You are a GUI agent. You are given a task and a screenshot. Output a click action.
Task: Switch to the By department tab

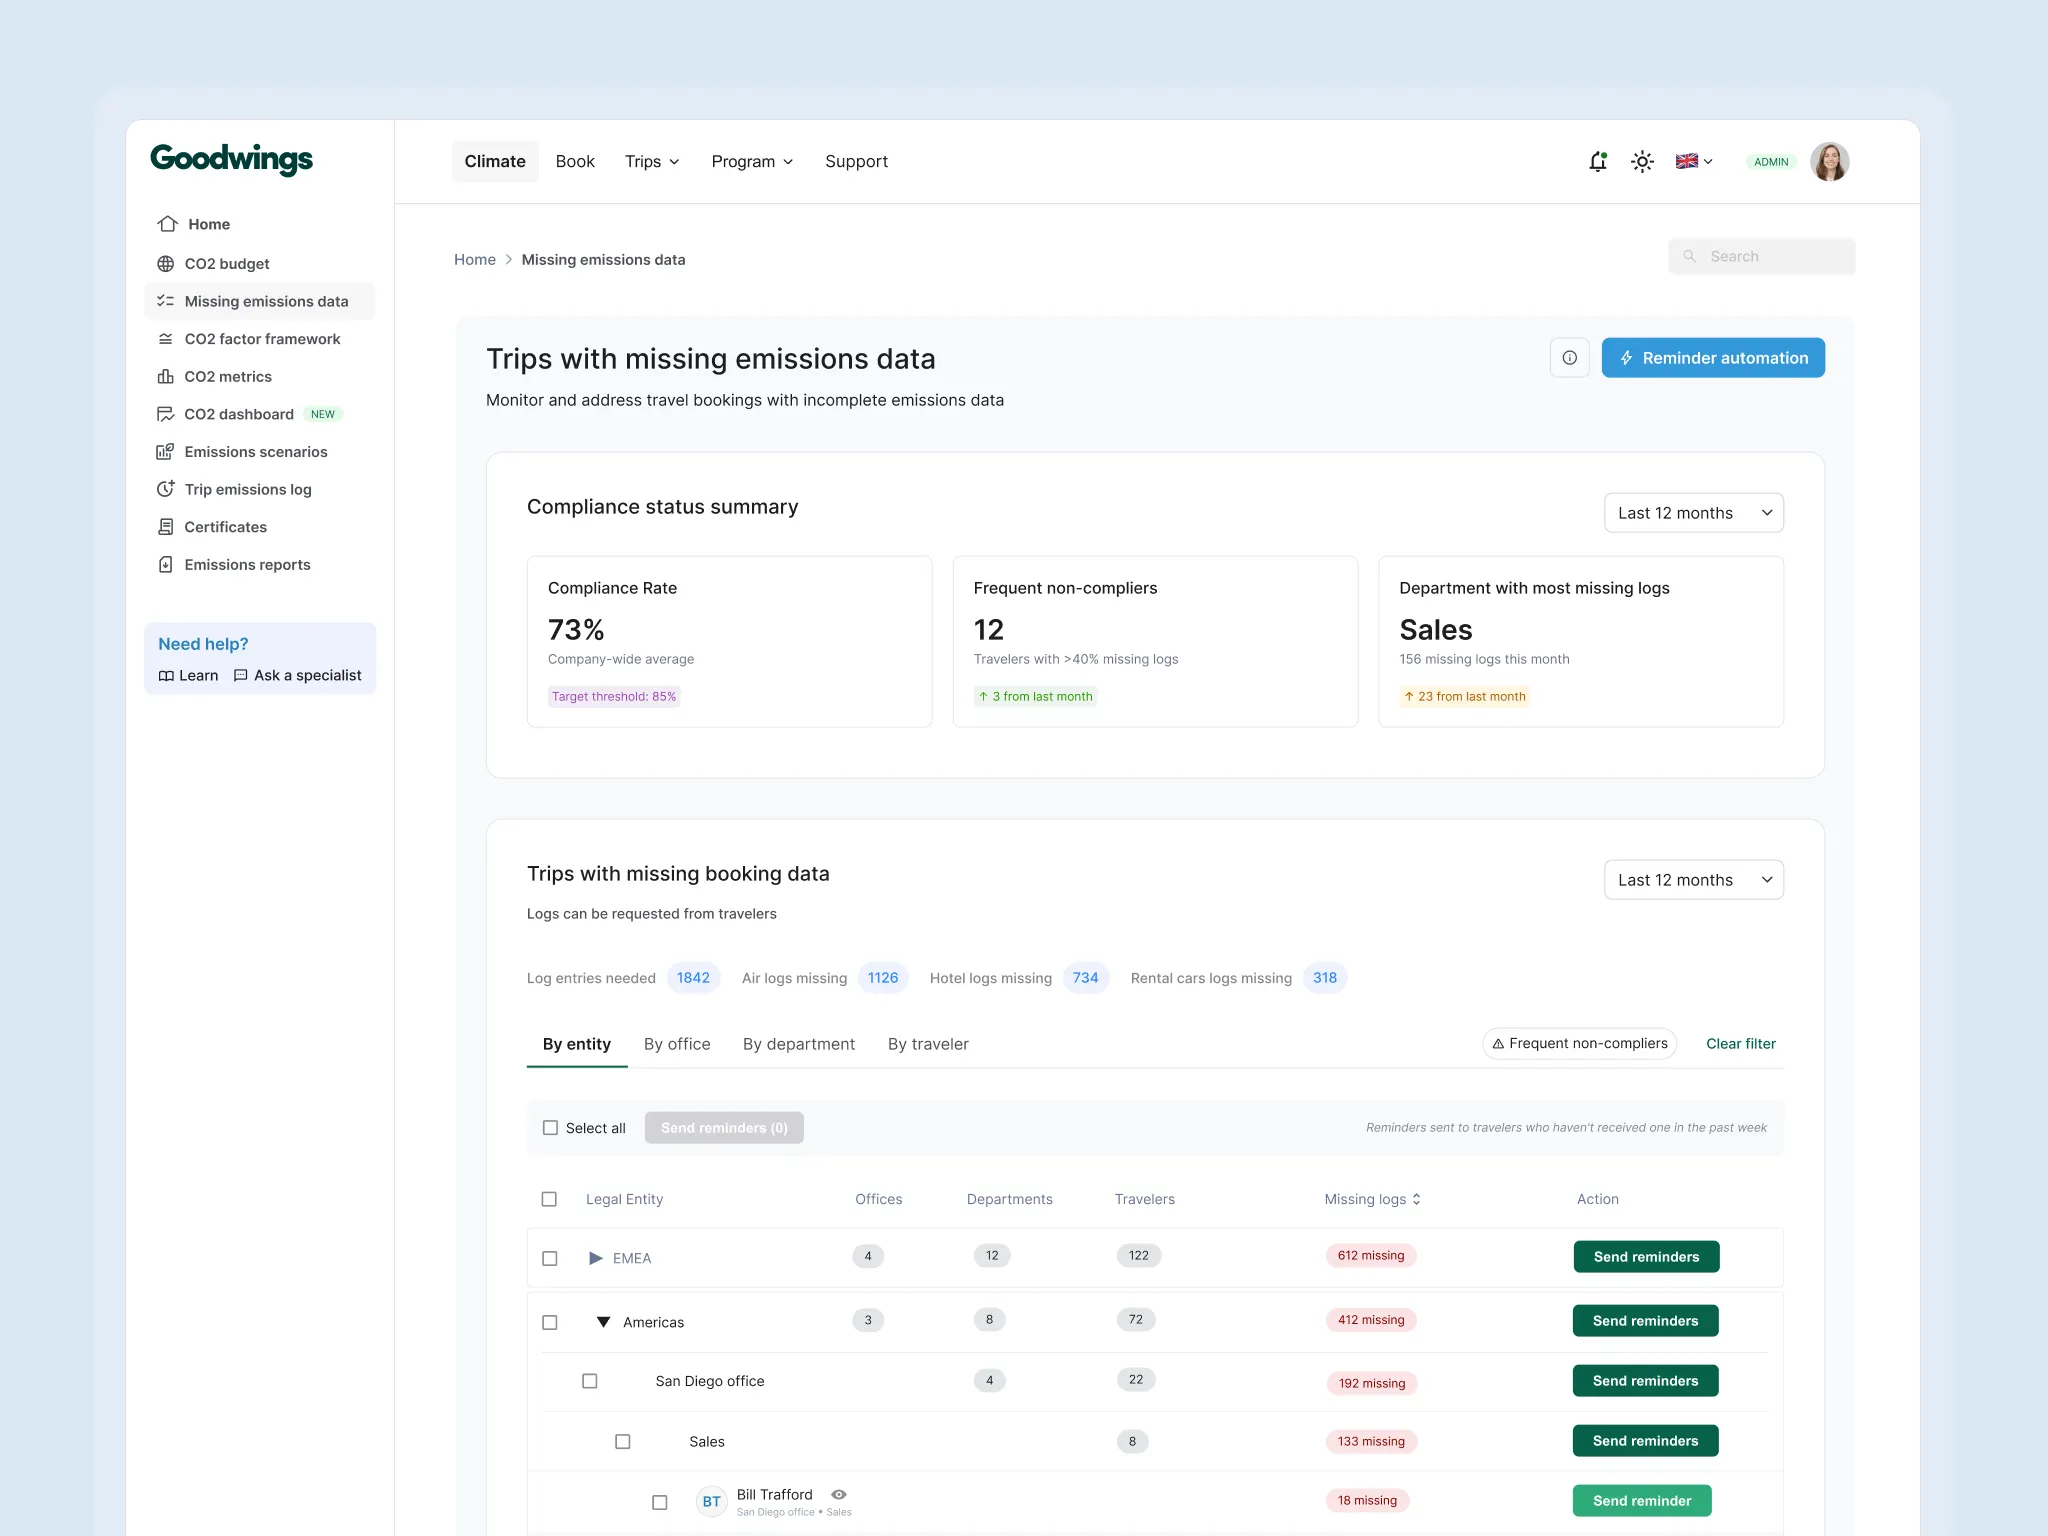coord(798,1044)
